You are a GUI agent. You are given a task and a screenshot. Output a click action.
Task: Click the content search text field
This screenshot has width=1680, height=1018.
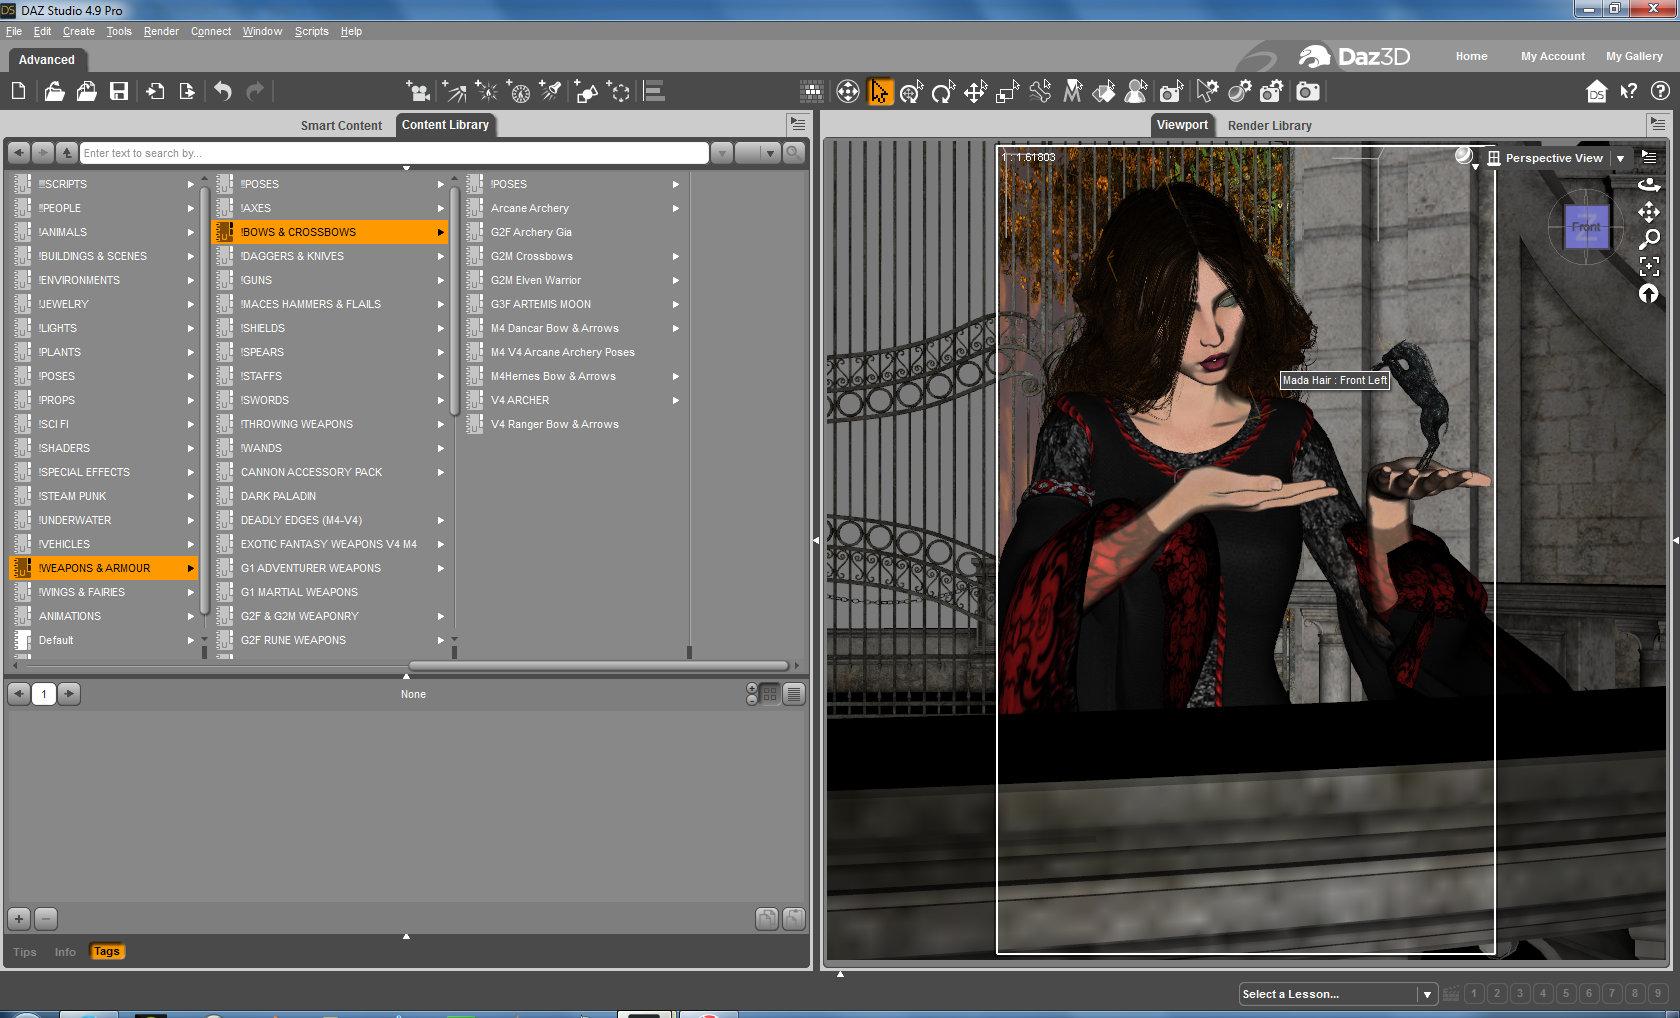click(394, 153)
